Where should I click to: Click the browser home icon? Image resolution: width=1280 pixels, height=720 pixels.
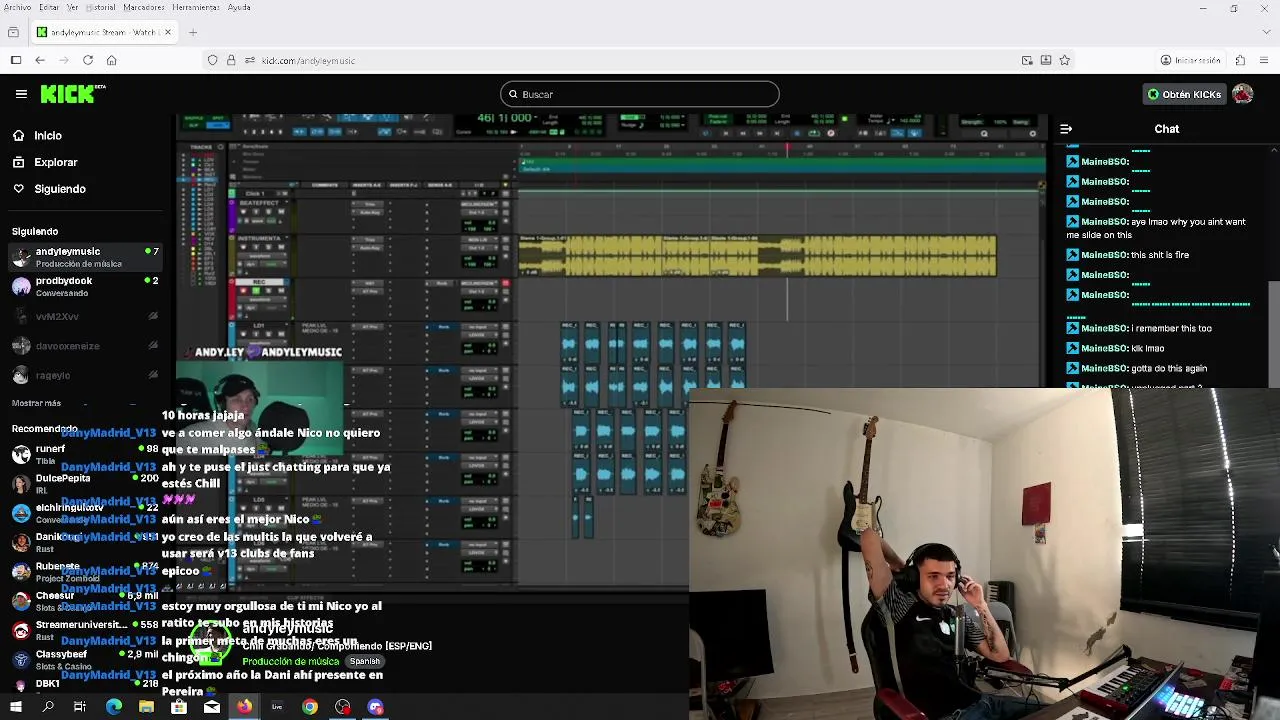[x=111, y=60]
